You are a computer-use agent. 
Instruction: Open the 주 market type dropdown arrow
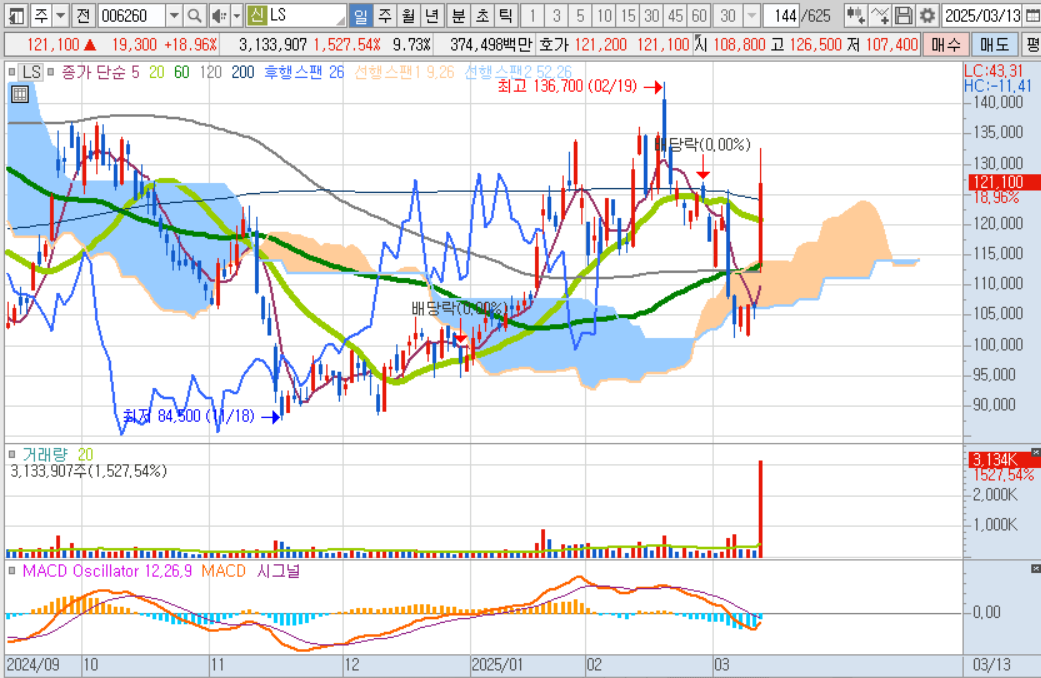tap(60, 15)
